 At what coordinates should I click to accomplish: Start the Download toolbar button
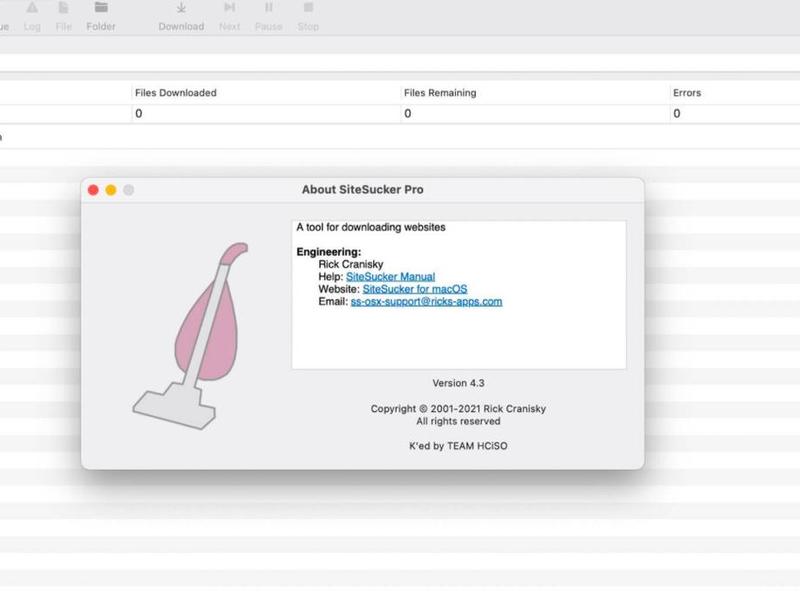coord(181,15)
